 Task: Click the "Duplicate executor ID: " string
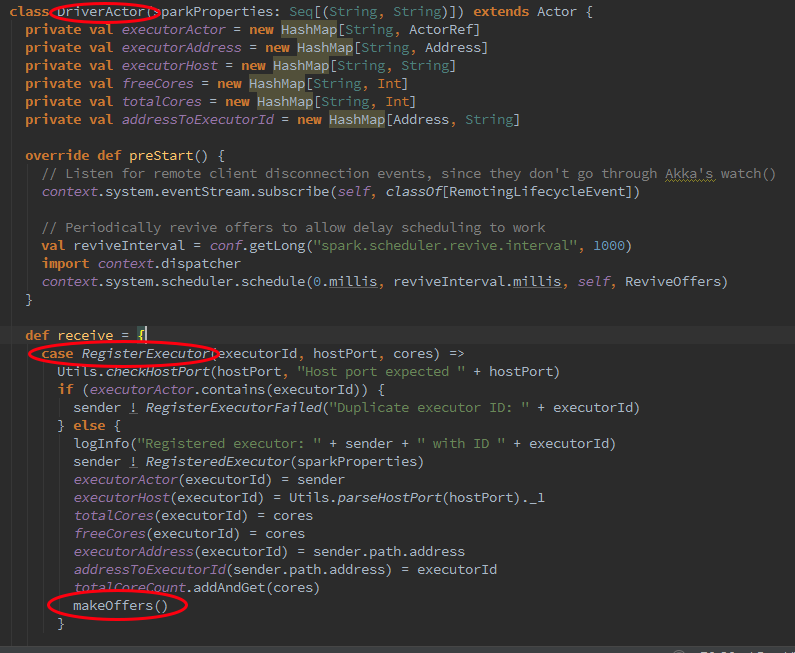coord(430,408)
